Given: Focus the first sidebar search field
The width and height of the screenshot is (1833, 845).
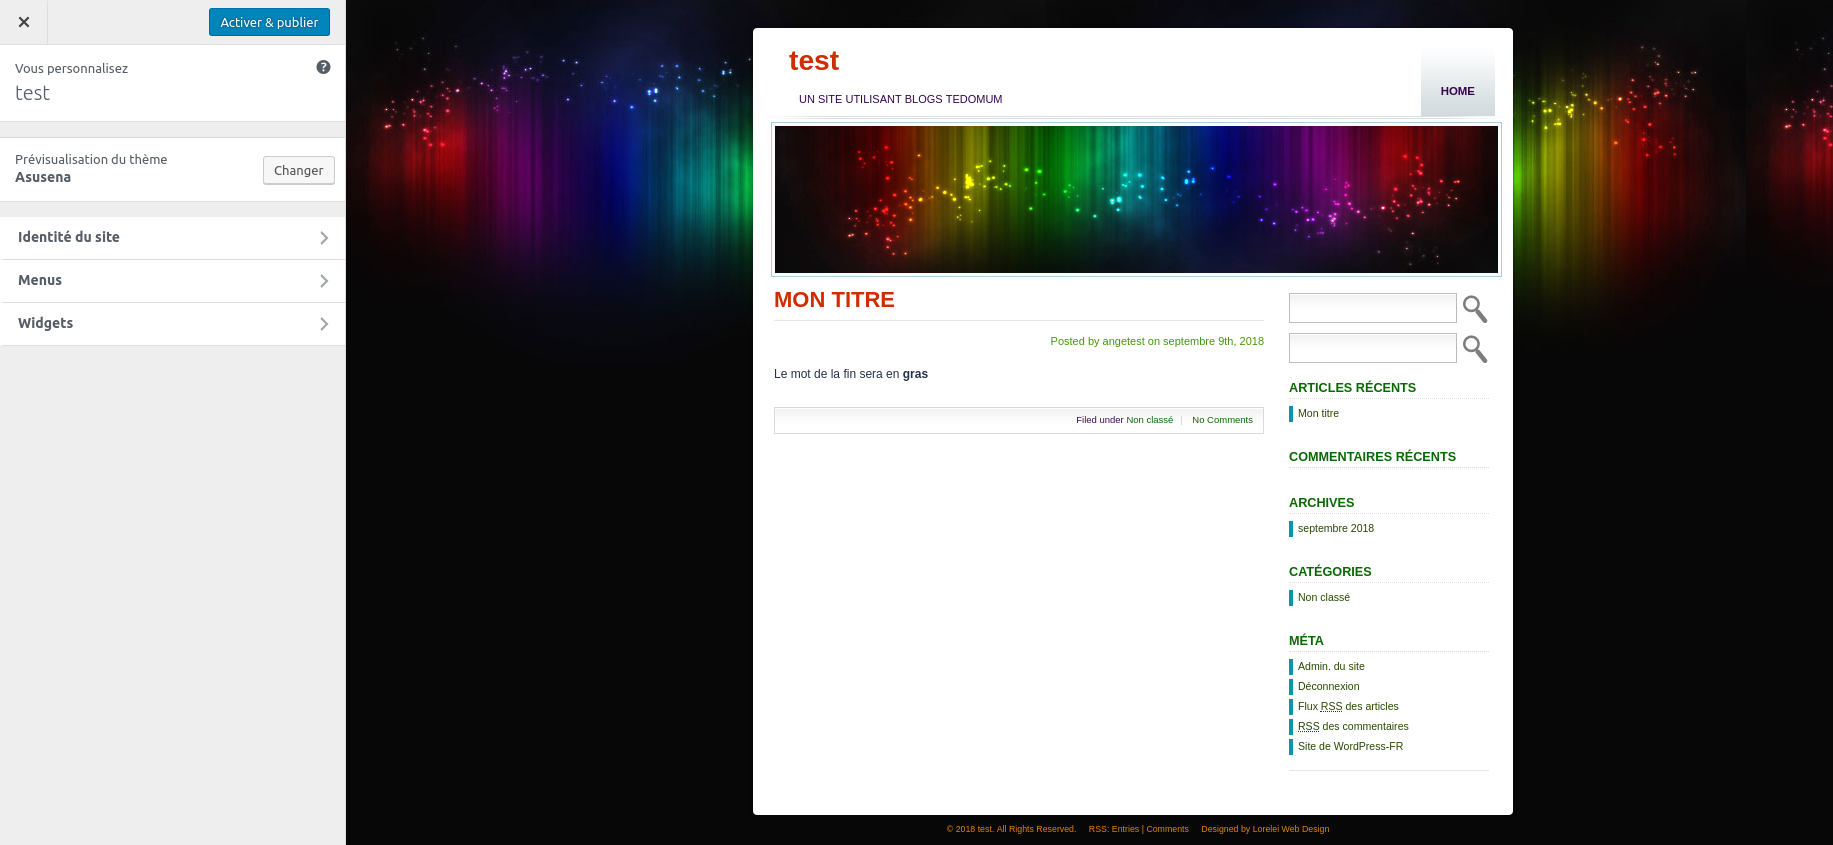Looking at the screenshot, I should coord(1372,308).
